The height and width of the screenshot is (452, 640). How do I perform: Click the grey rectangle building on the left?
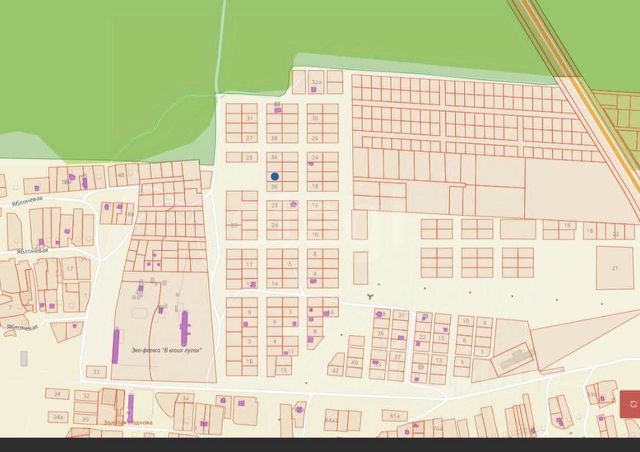pyautogui.click(x=24, y=358)
